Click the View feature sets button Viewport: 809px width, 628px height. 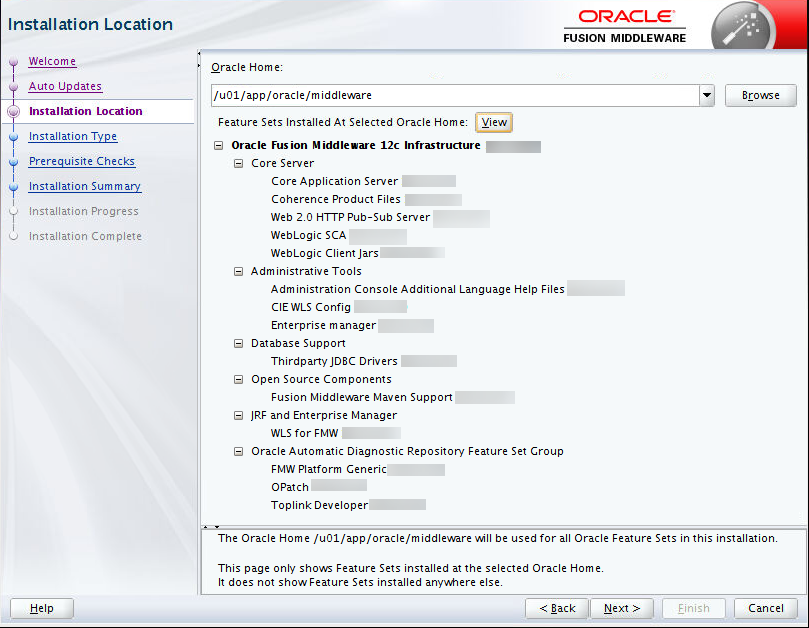[x=494, y=122]
